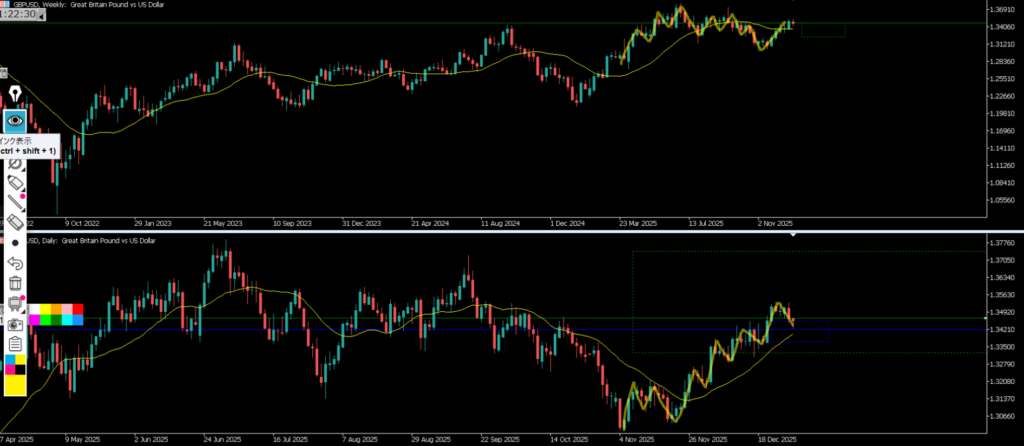
Task: Pick the magenta color swatch in palette
Action: pos(34,320)
